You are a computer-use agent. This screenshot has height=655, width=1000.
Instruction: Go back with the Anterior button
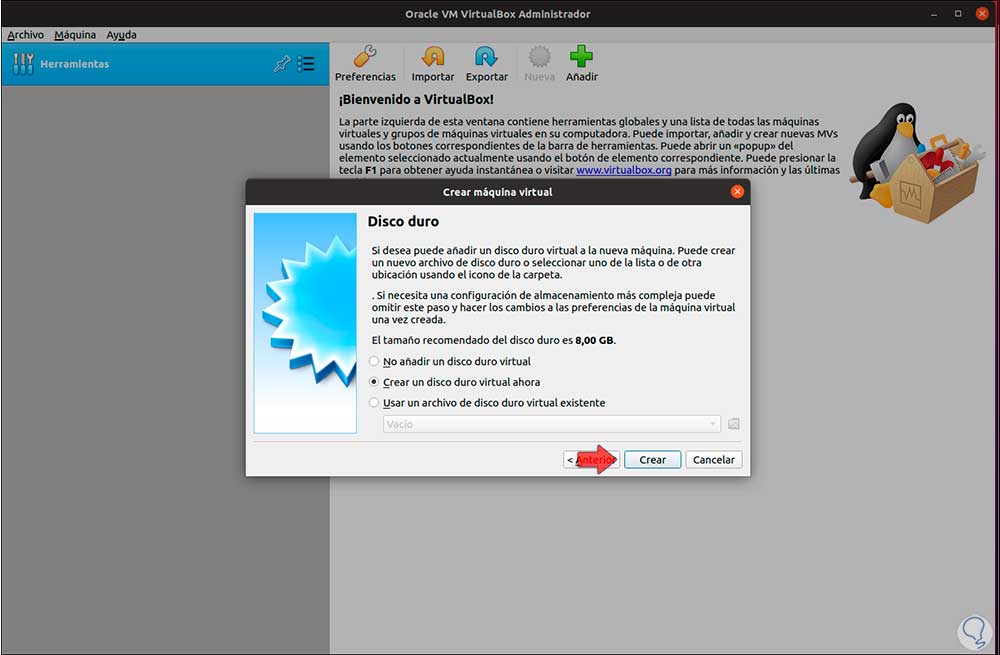pyautogui.click(x=591, y=460)
